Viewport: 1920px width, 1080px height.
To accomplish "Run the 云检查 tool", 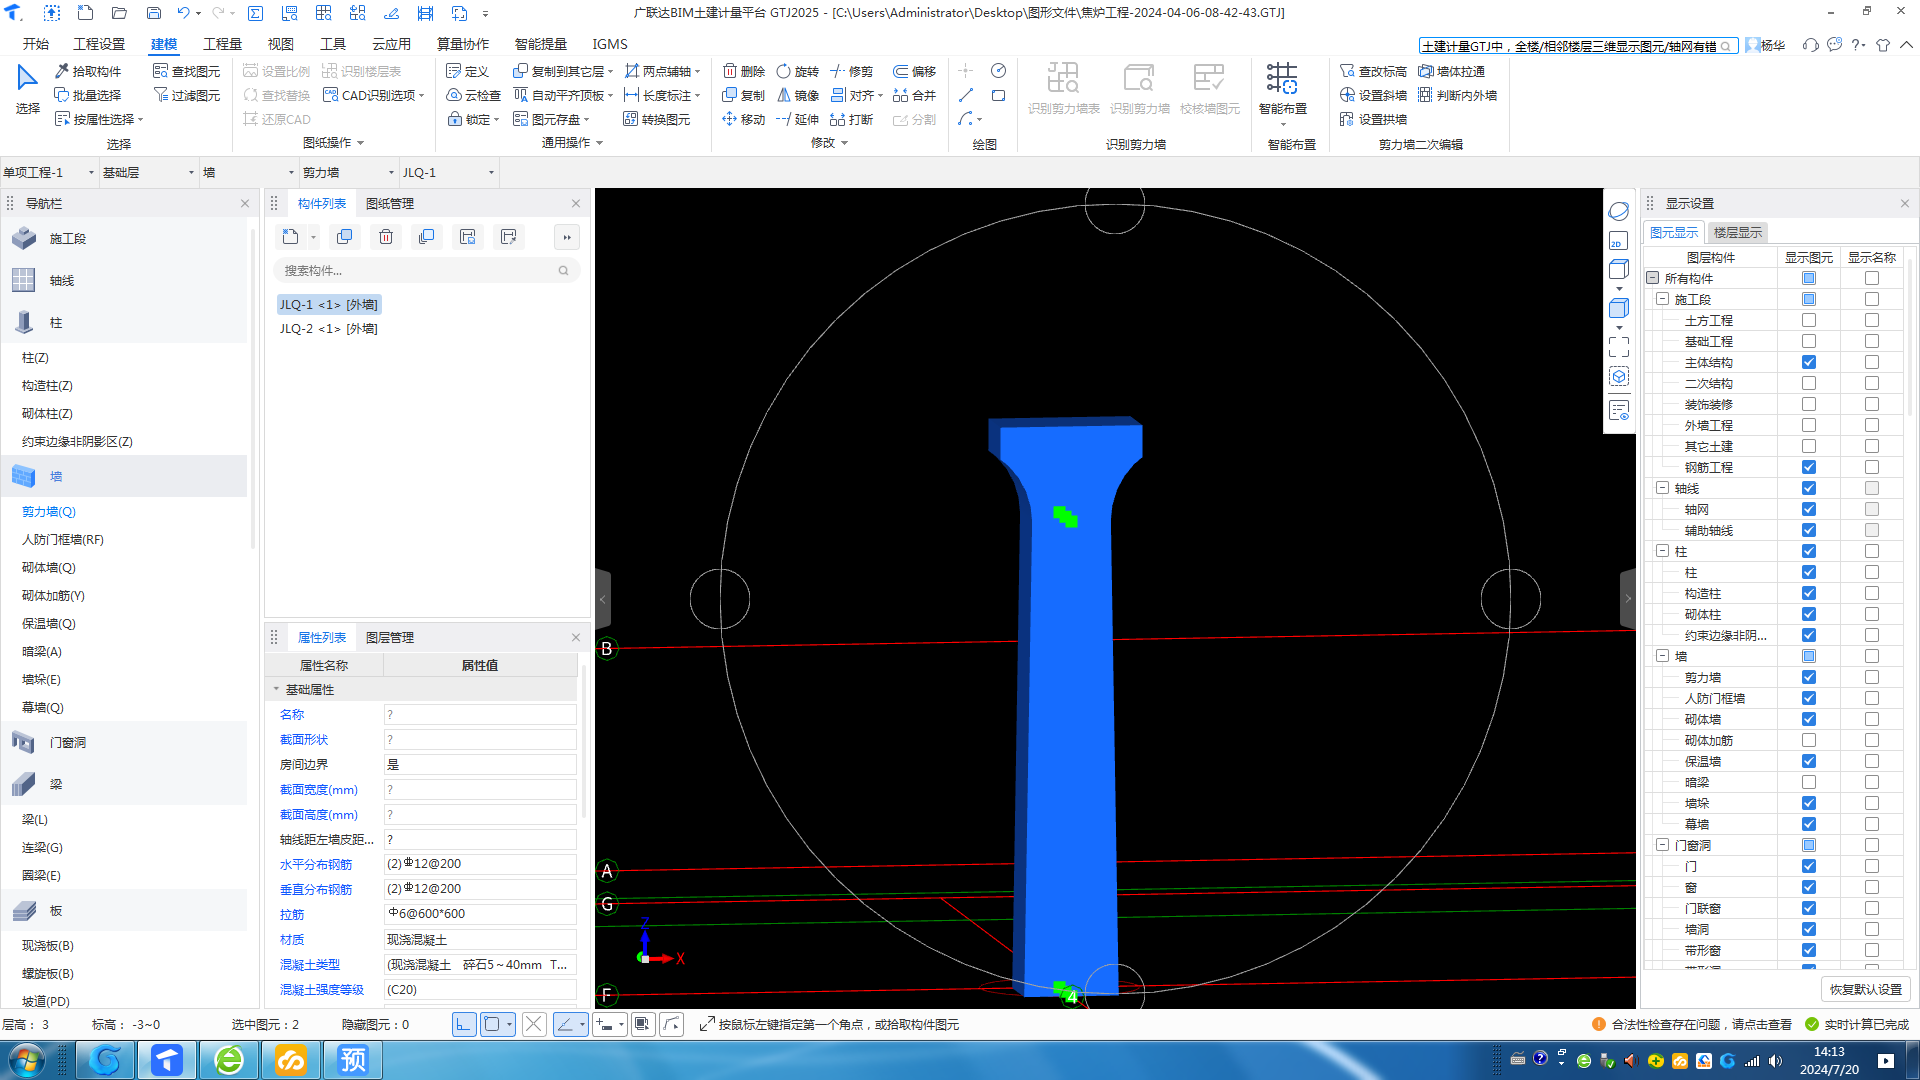I will pyautogui.click(x=473, y=95).
